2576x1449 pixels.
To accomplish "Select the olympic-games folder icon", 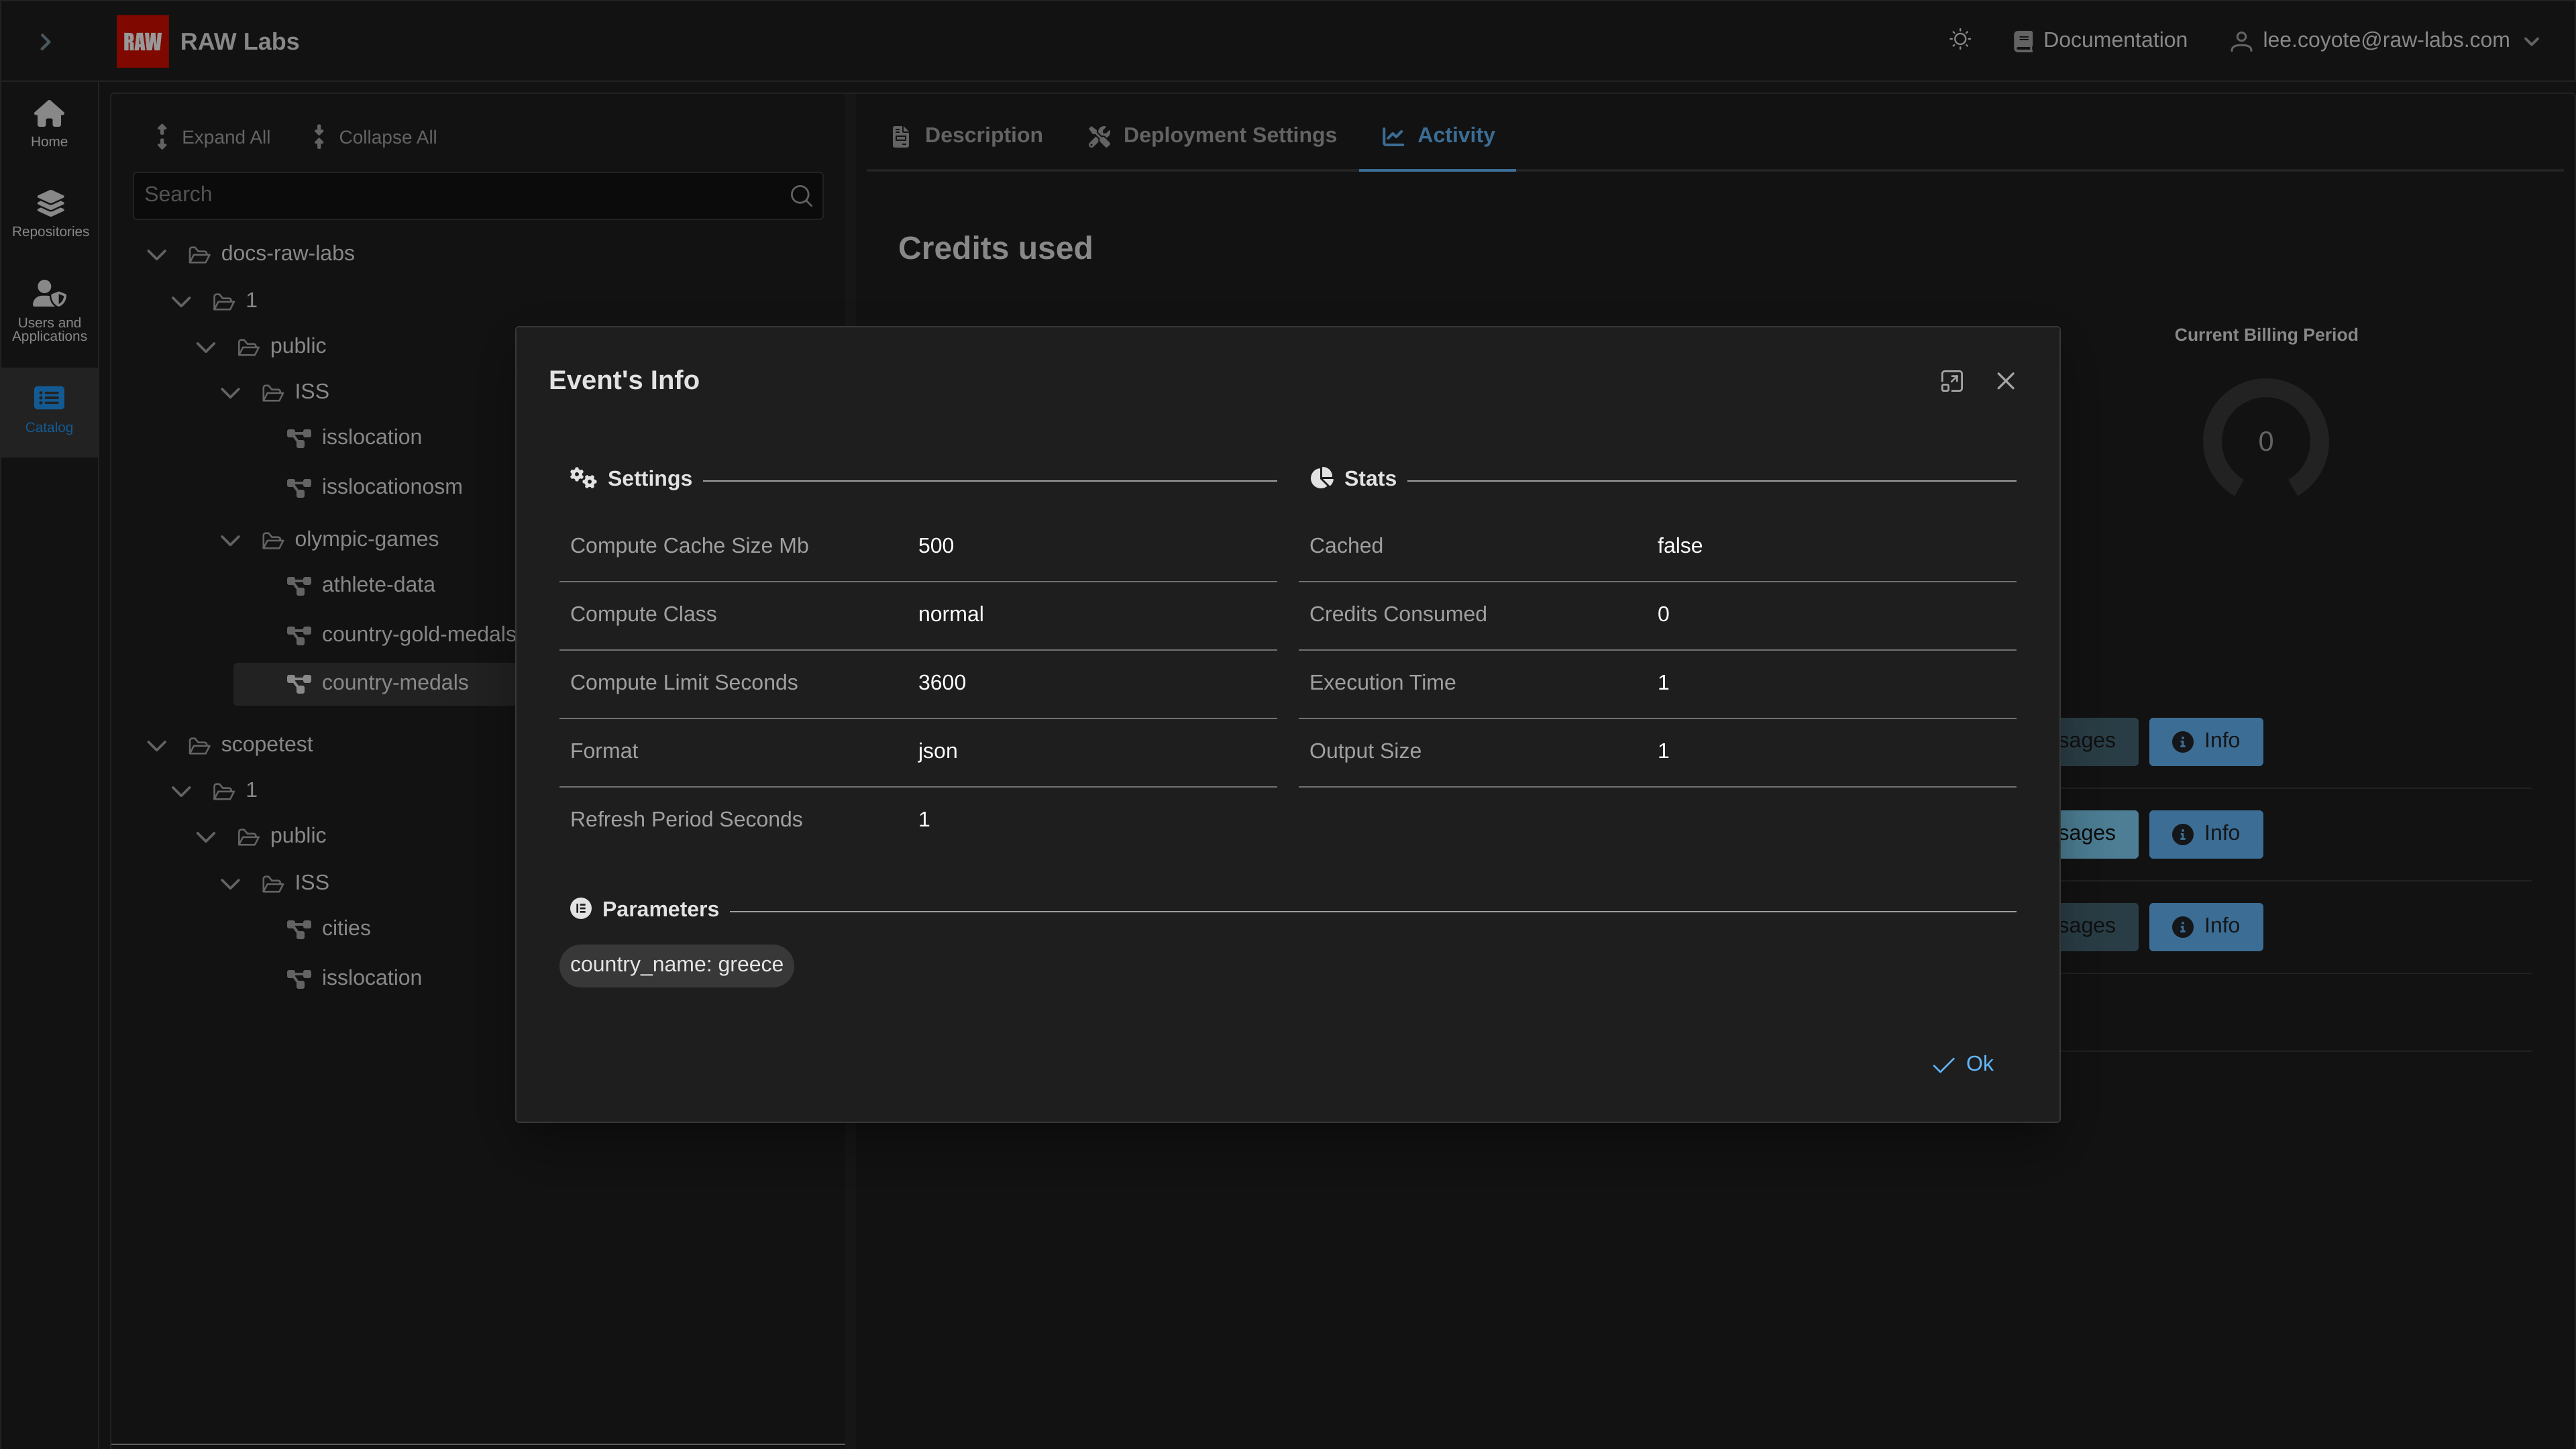I will [273, 541].
